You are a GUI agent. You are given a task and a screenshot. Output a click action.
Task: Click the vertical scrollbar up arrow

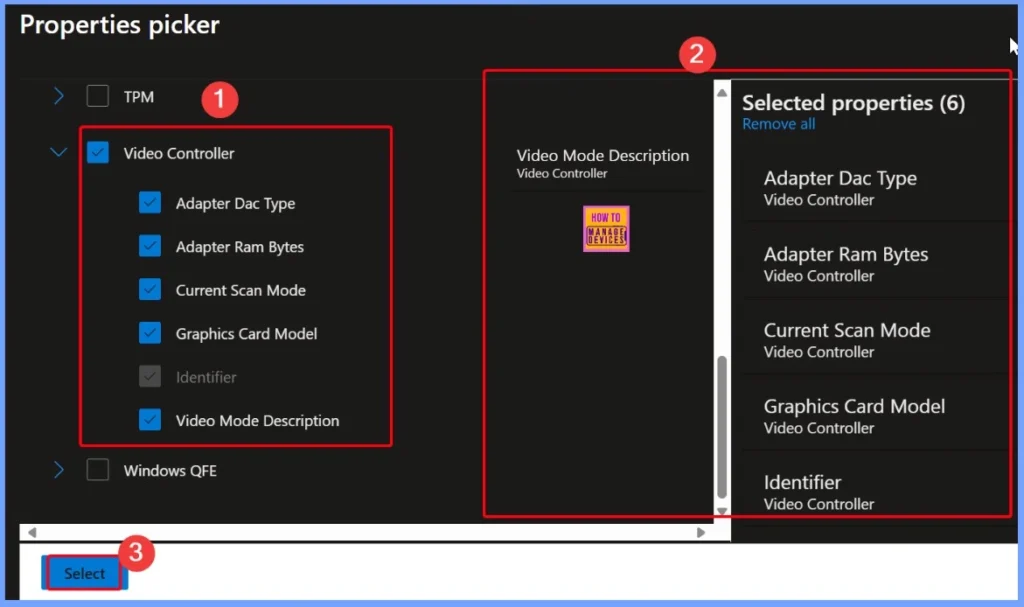[722, 92]
